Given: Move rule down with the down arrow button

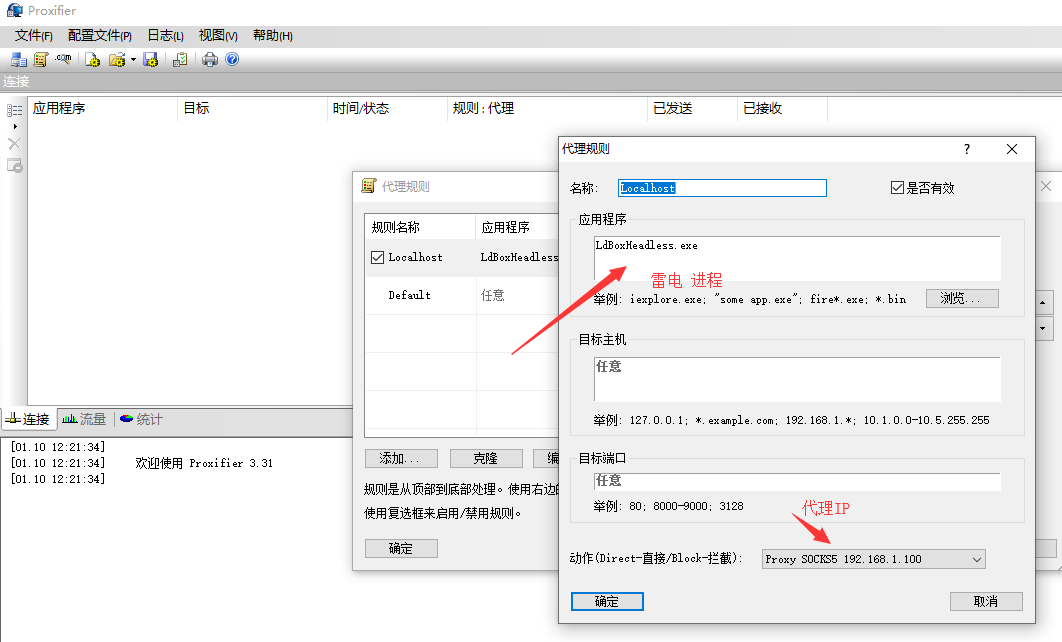Looking at the screenshot, I should 1043,328.
